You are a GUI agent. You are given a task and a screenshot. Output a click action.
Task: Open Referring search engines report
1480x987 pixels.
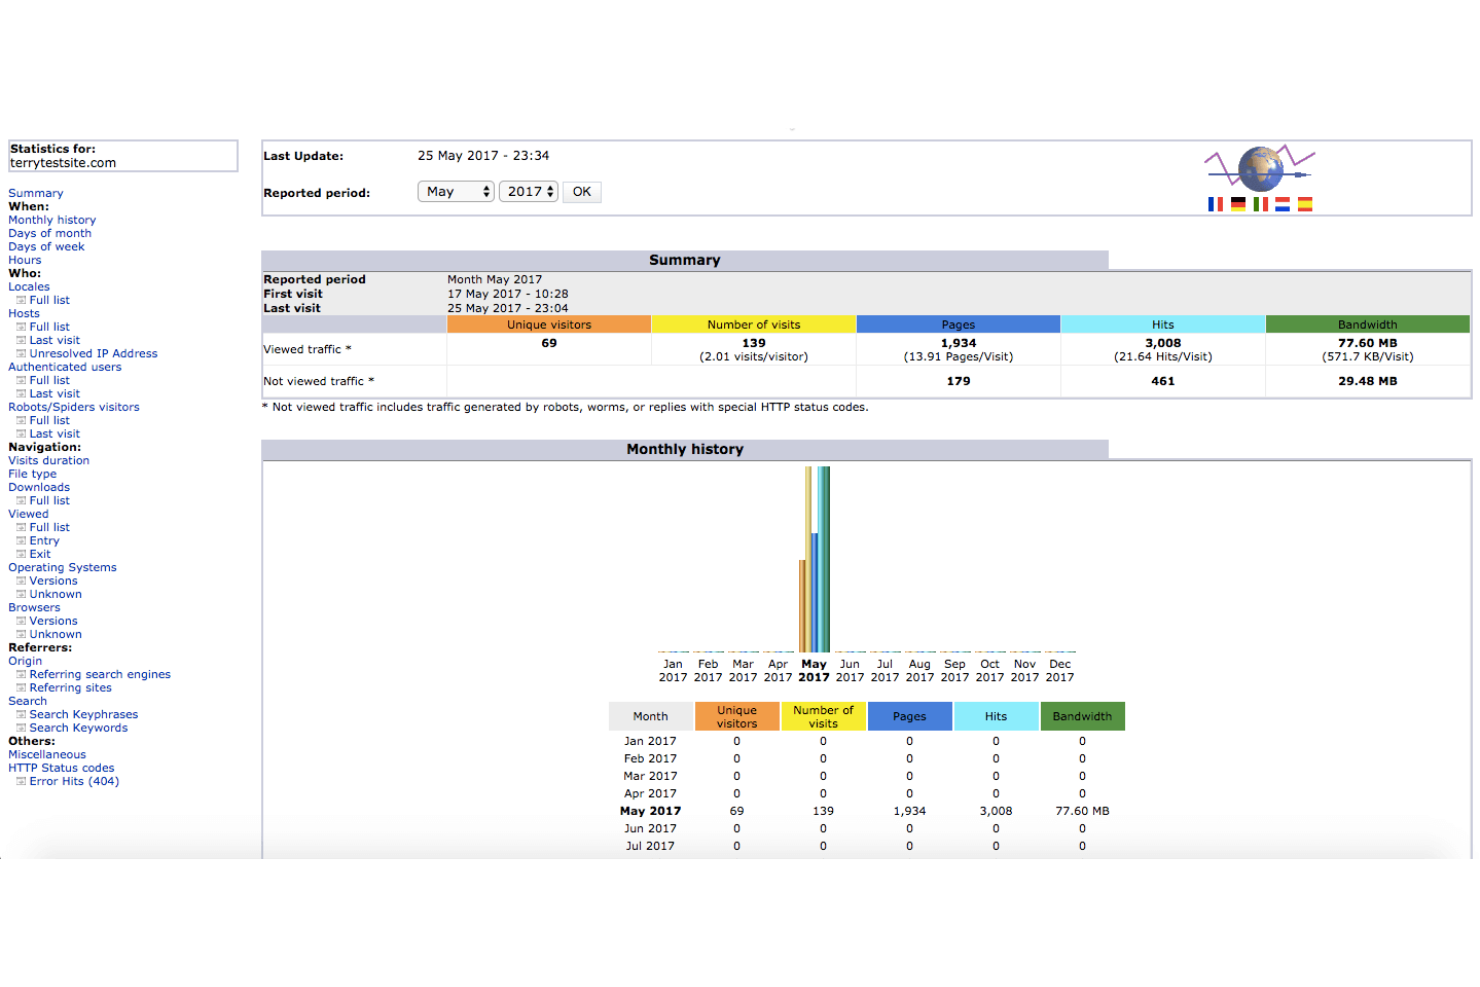click(100, 675)
